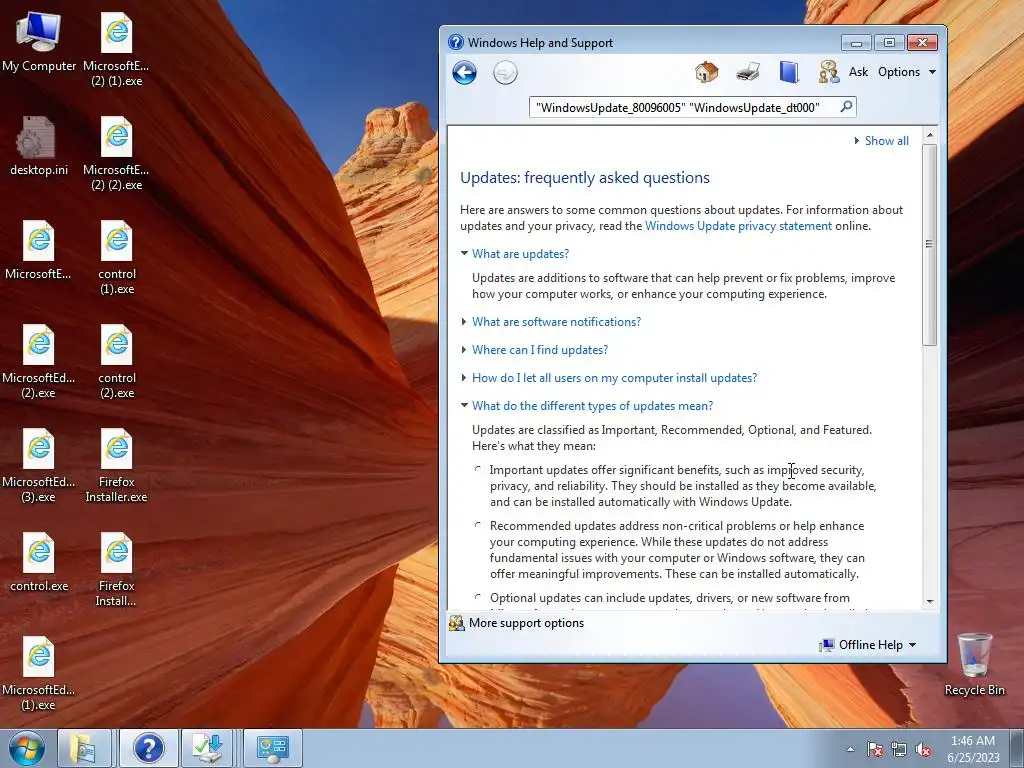The width and height of the screenshot is (1024, 768).
Task: Select the truncated Firefox Install... desktop icon
Action: pyautogui.click(x=116, y=569)
